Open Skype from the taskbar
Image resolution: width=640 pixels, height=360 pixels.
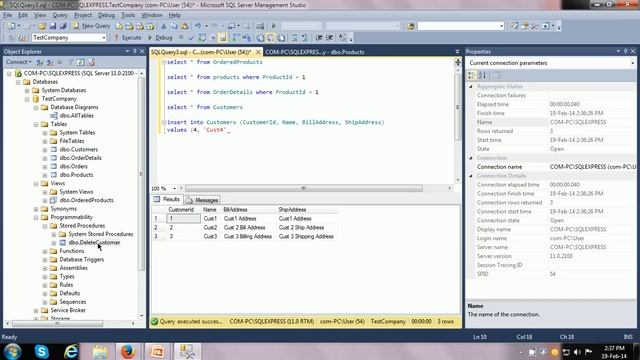tap(42, 351)
